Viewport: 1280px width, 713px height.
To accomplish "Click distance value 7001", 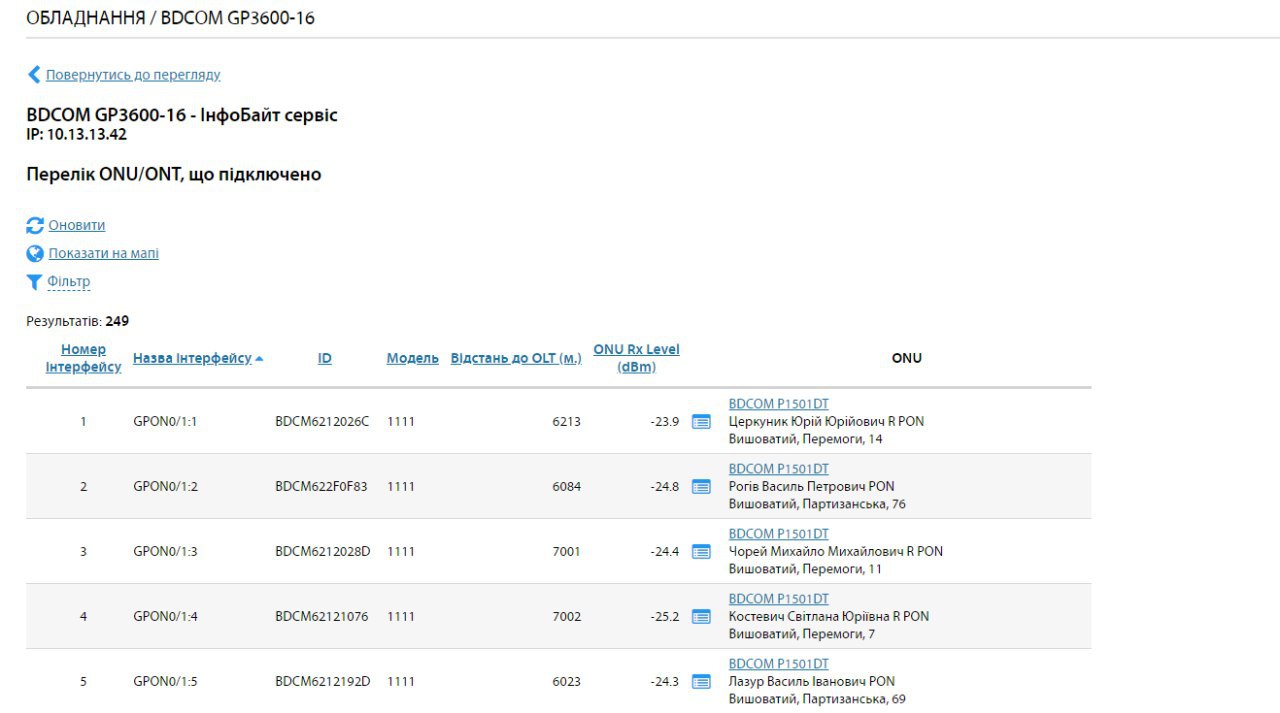I will [566, 552].
